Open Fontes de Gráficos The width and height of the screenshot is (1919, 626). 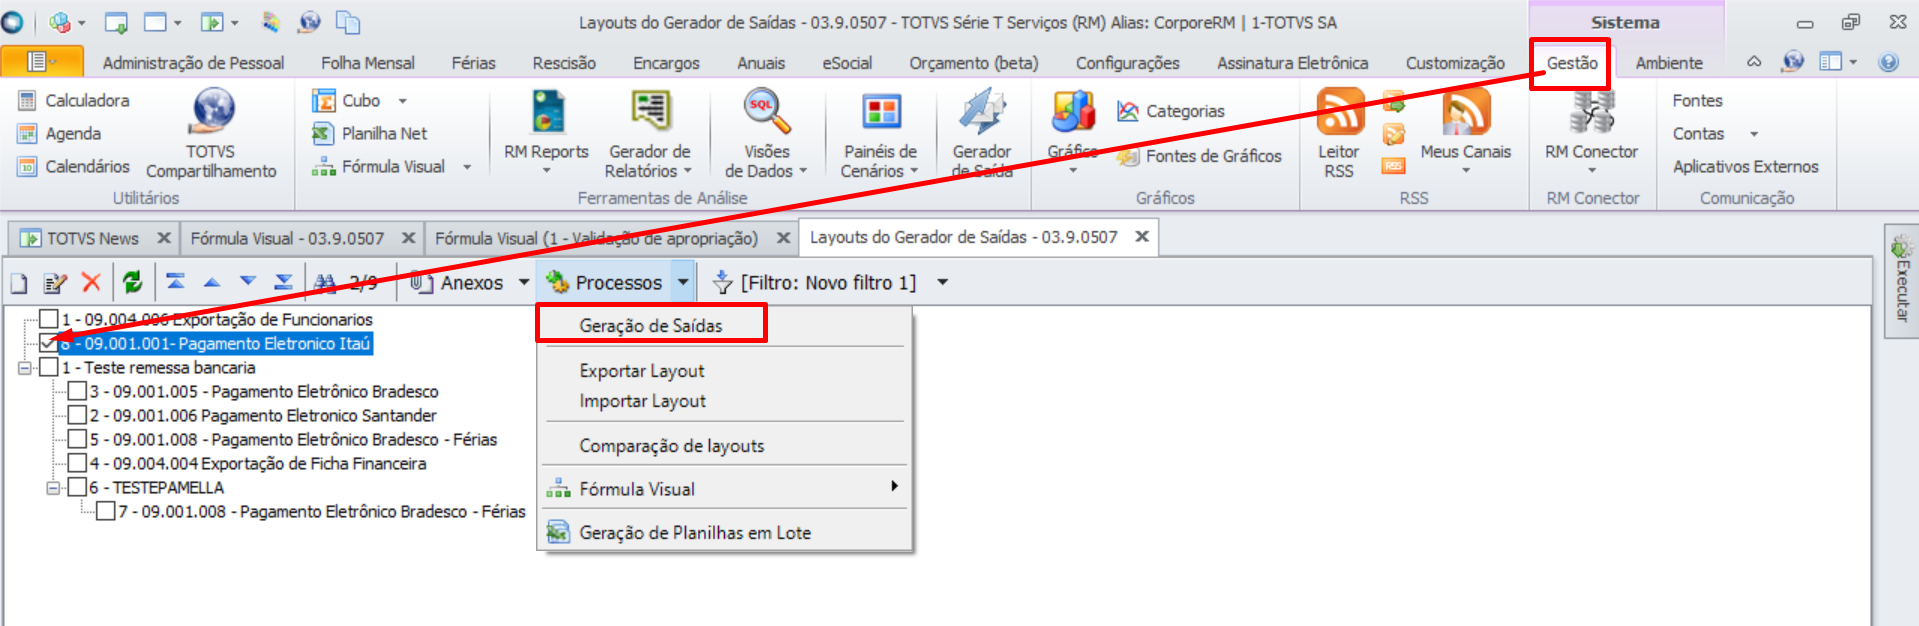point(1199,156)
